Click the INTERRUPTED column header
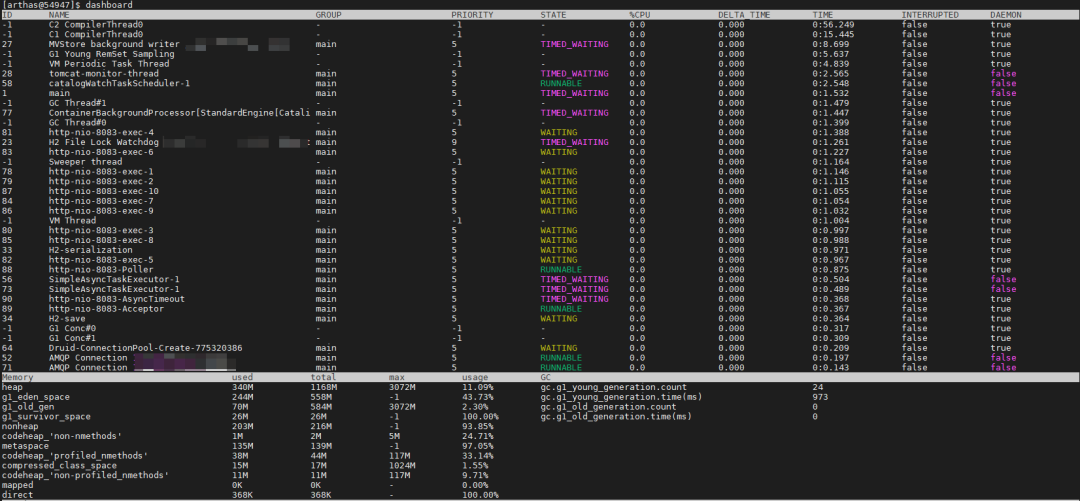Screen dimensions: 1080x501 coord(930,14)
